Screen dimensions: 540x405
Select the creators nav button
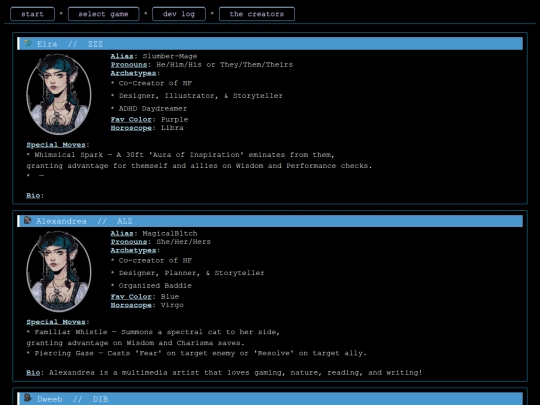257,14
